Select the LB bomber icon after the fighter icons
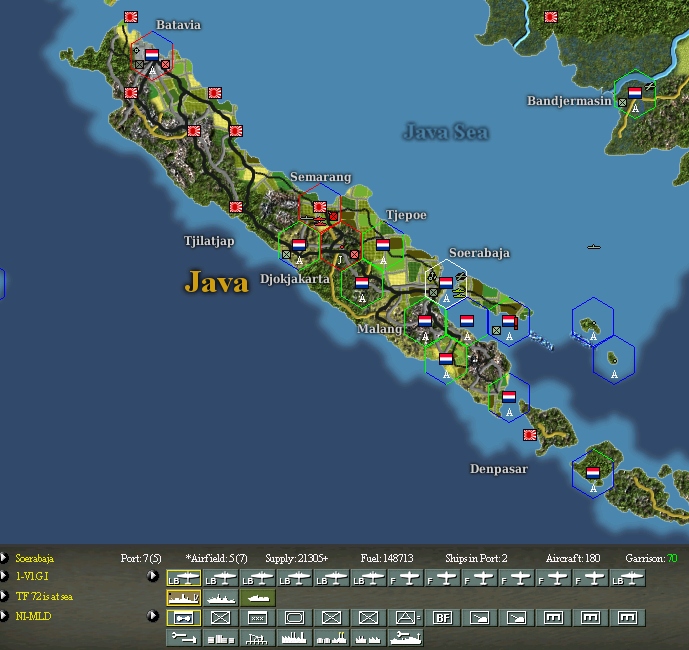The width and height of the screenshot is (689, 650). [627, 578]
